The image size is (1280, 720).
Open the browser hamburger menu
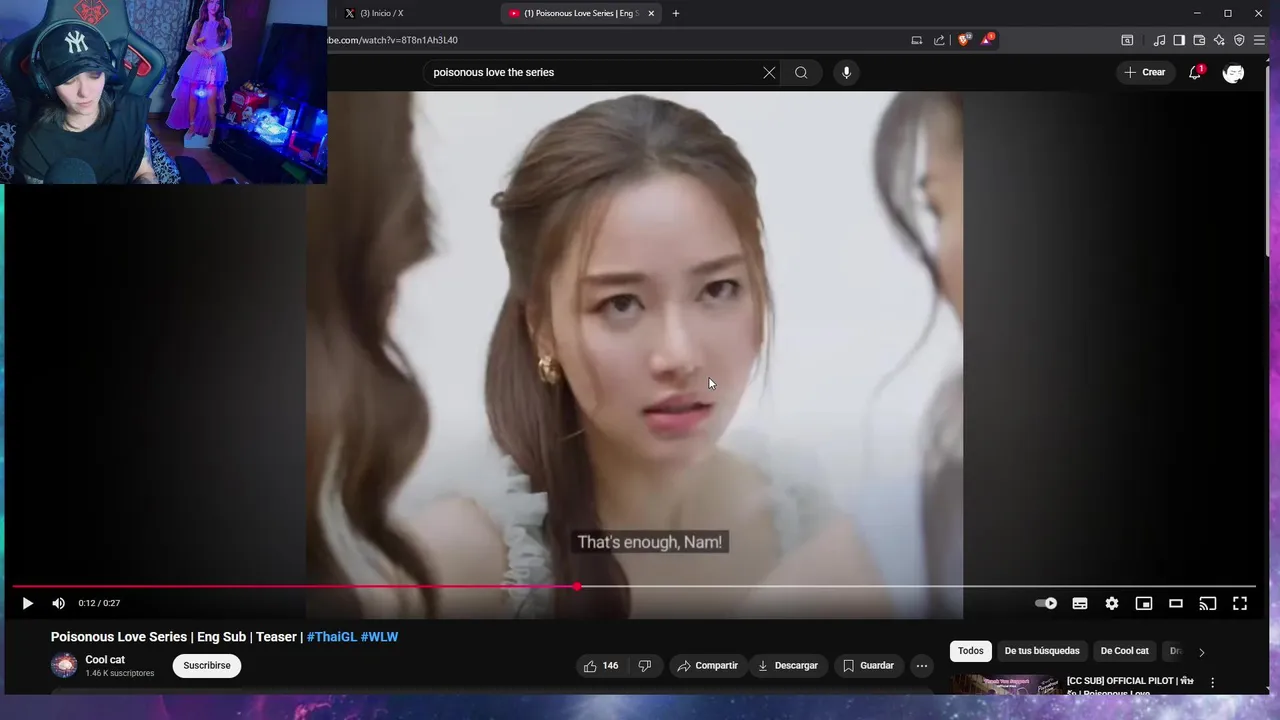tap(1259, 40)
